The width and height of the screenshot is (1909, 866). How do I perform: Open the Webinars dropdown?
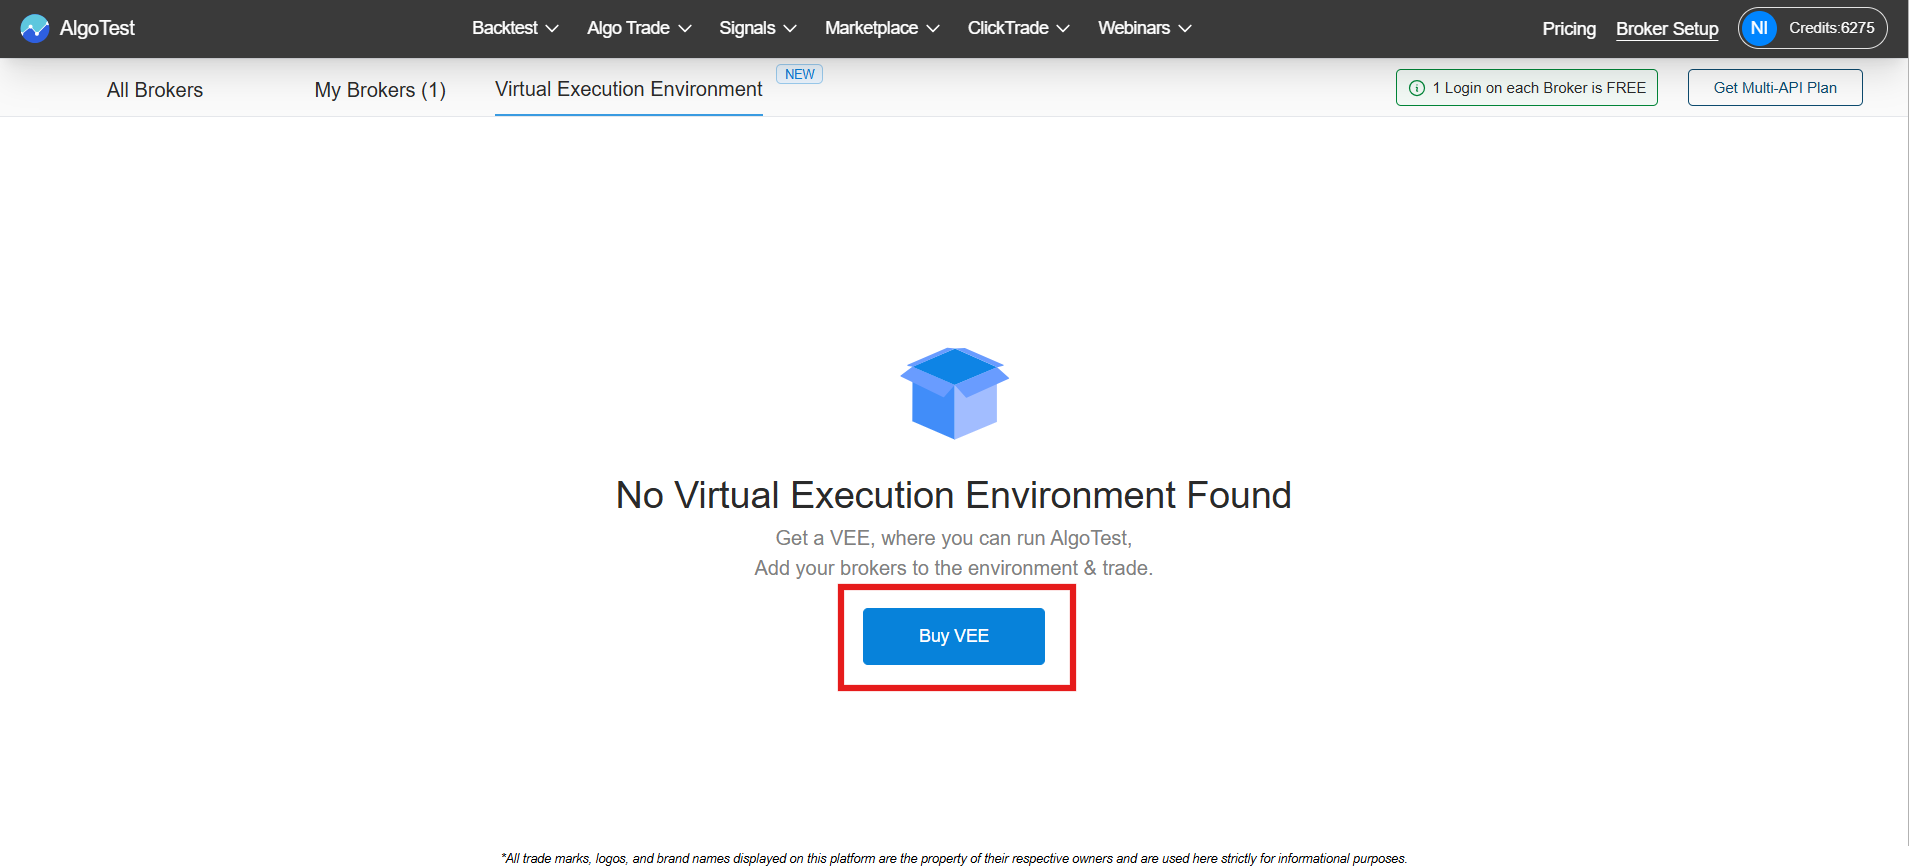pos(1144,28)
